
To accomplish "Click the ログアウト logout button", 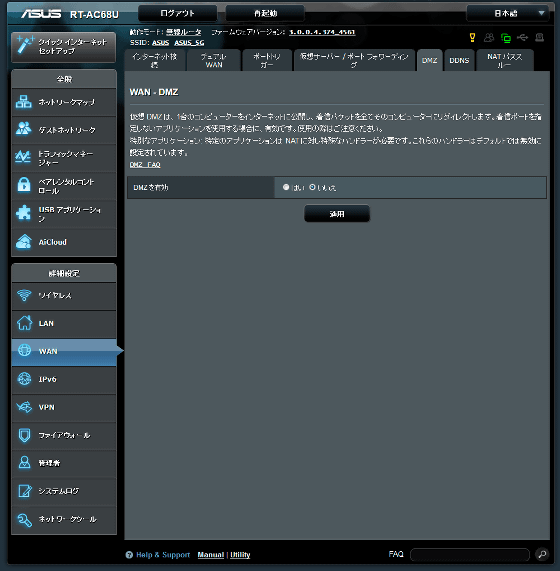I will 177,13.
